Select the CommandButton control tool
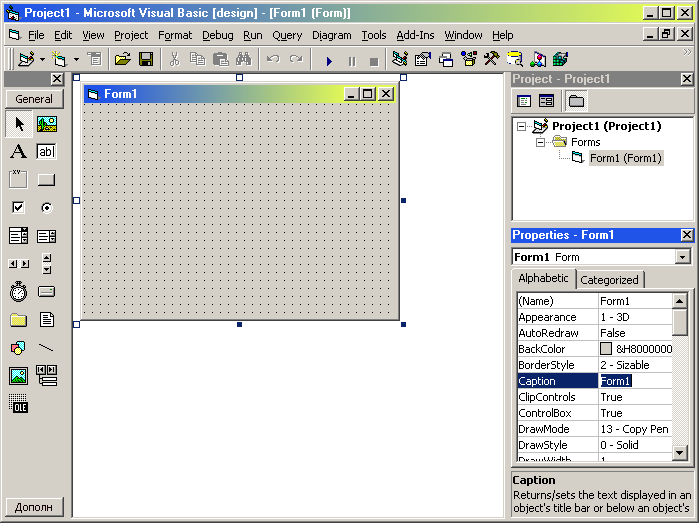699x523 pixels. pos(47,180)
